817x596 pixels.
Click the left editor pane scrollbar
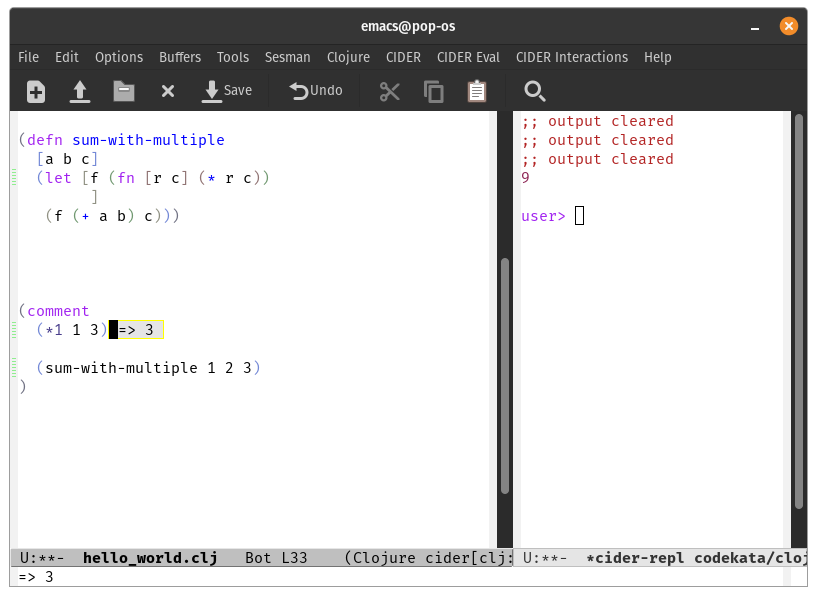[505, 375]
